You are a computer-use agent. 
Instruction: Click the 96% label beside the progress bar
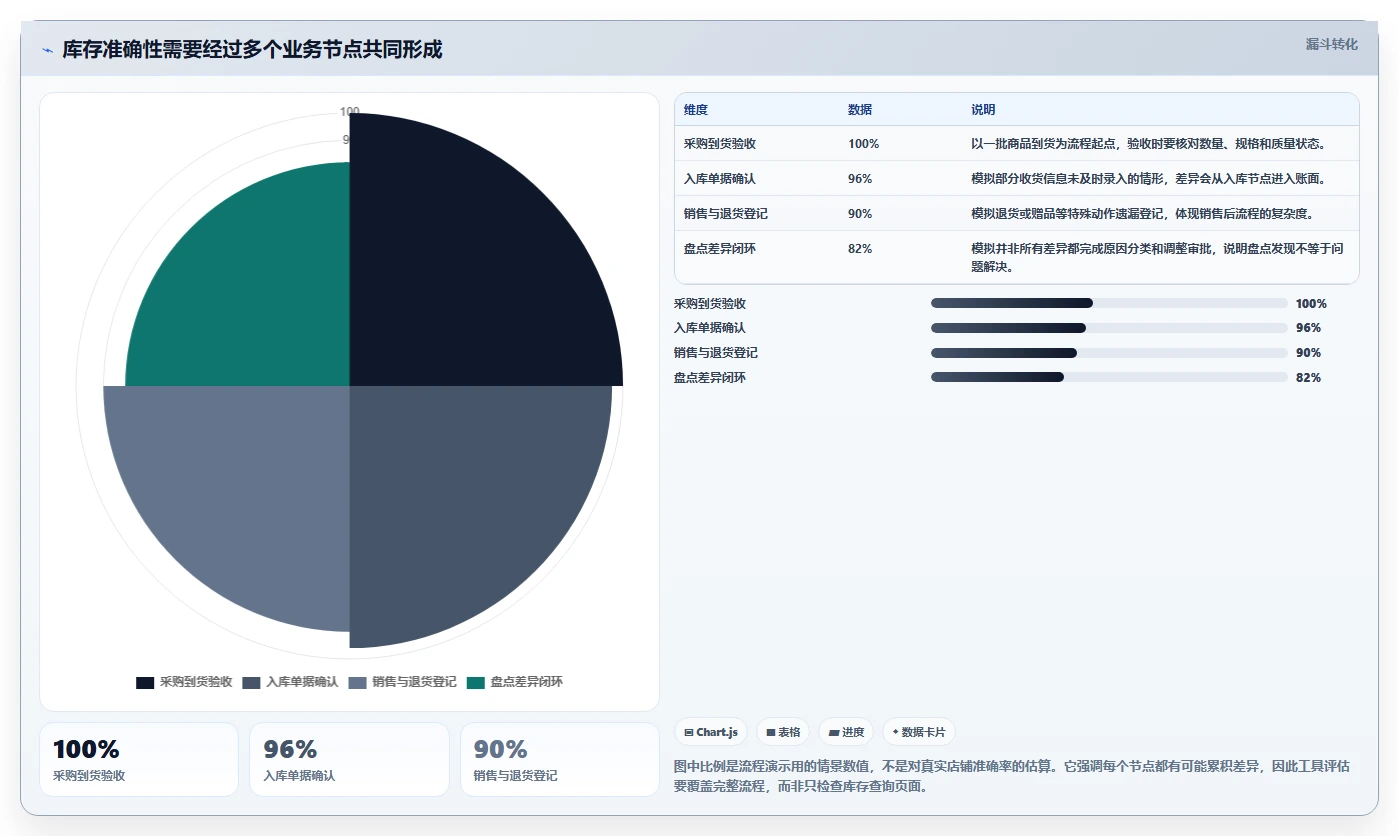(1308, 328)
